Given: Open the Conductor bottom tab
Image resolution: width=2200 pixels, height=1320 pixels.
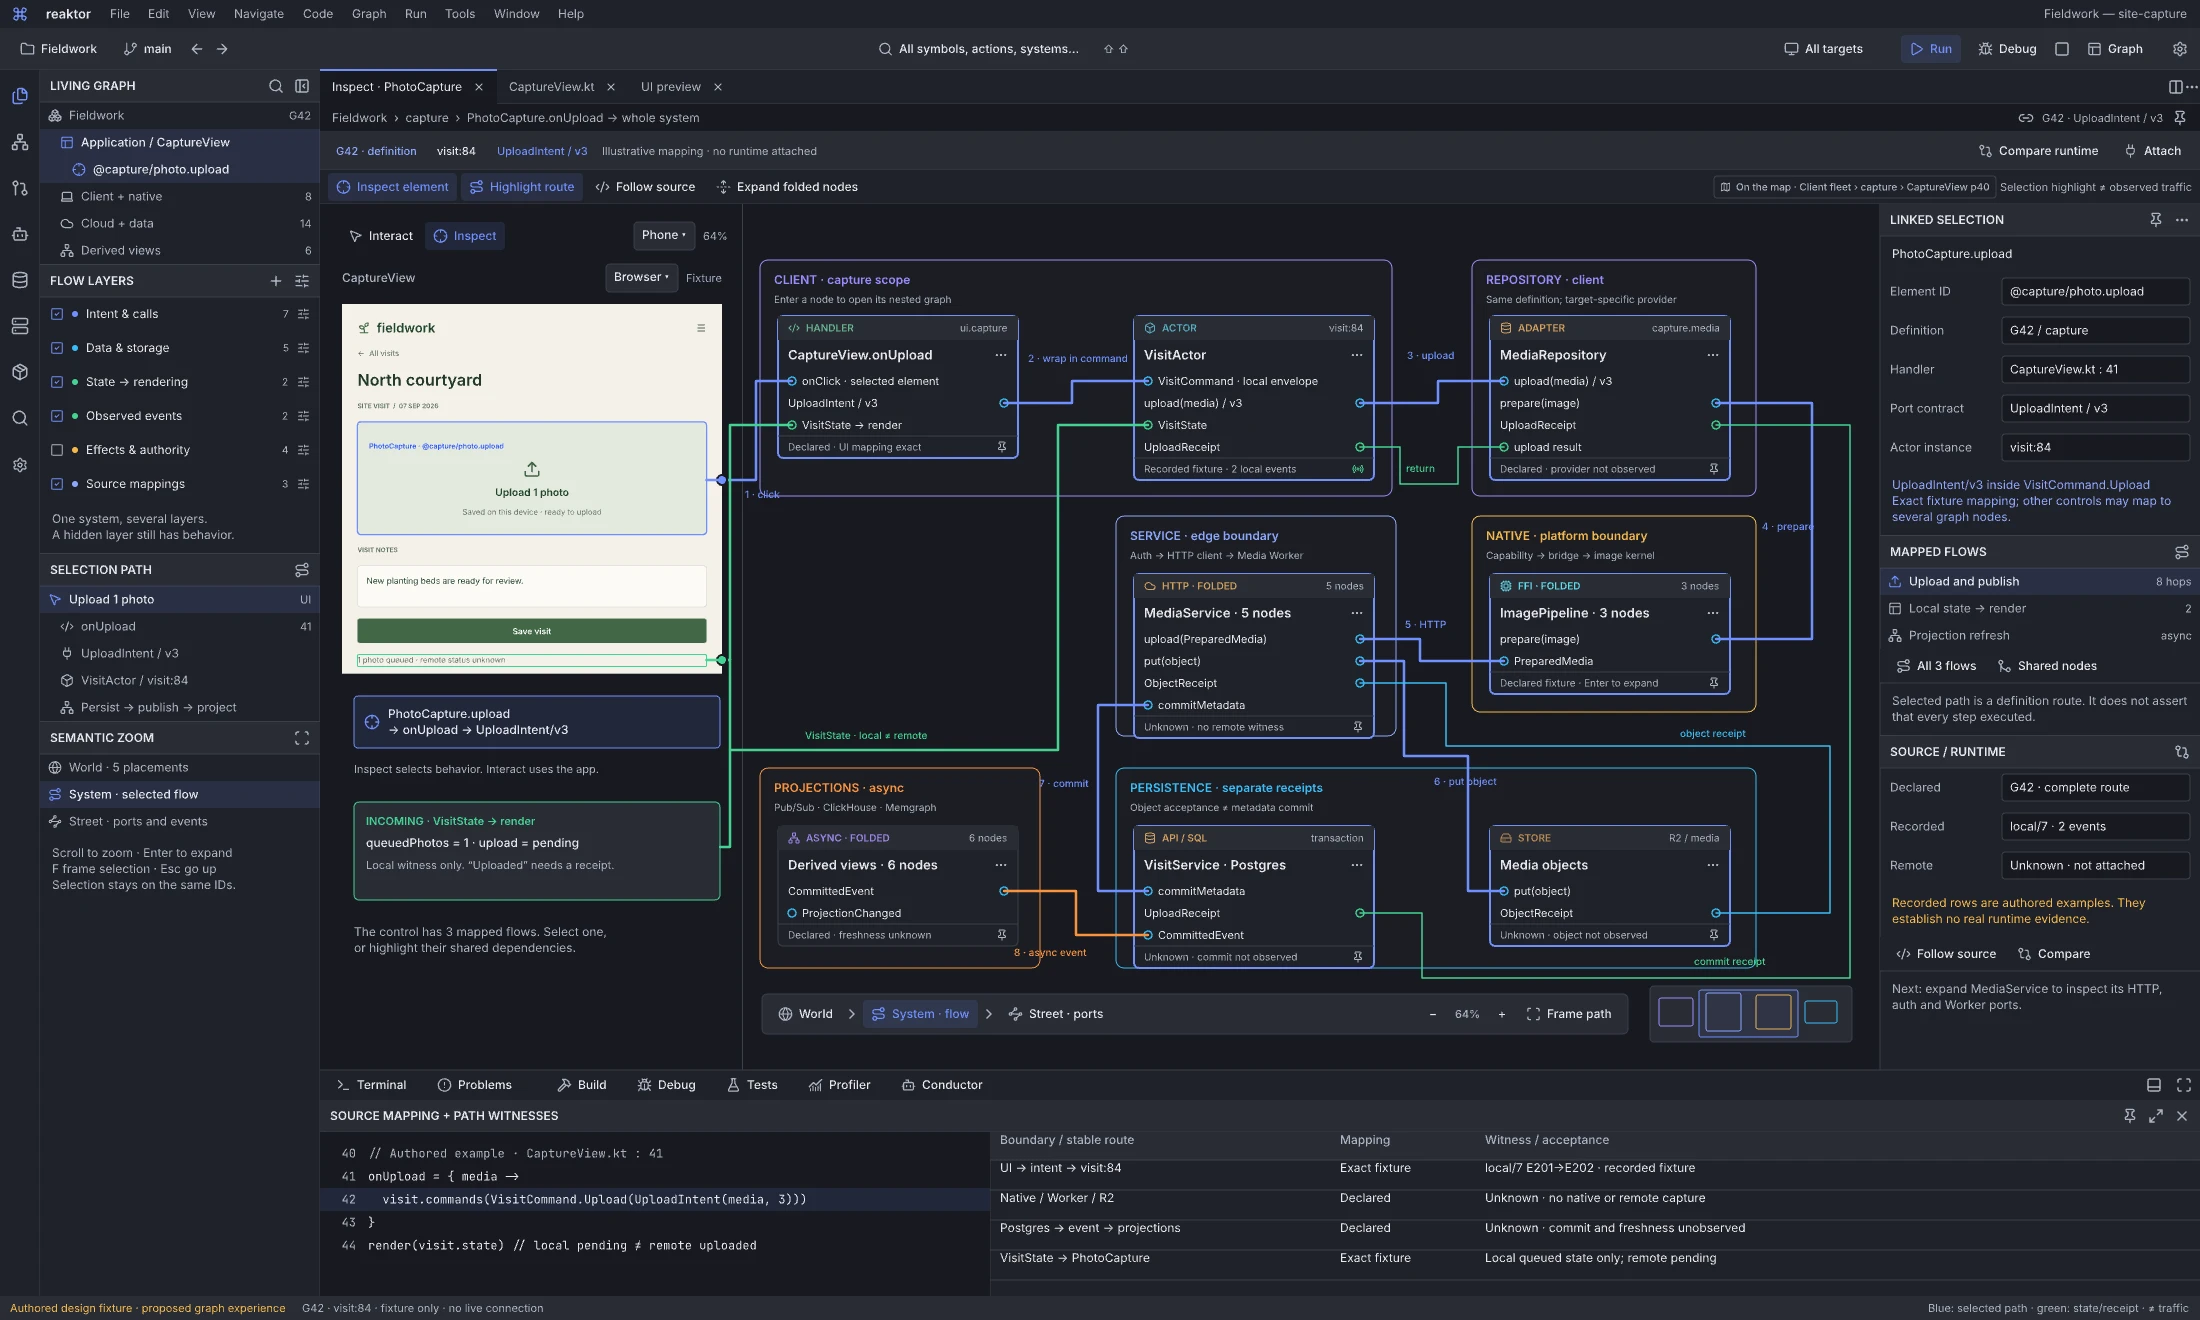Looking at the screenshot, I should point(942,1085).
